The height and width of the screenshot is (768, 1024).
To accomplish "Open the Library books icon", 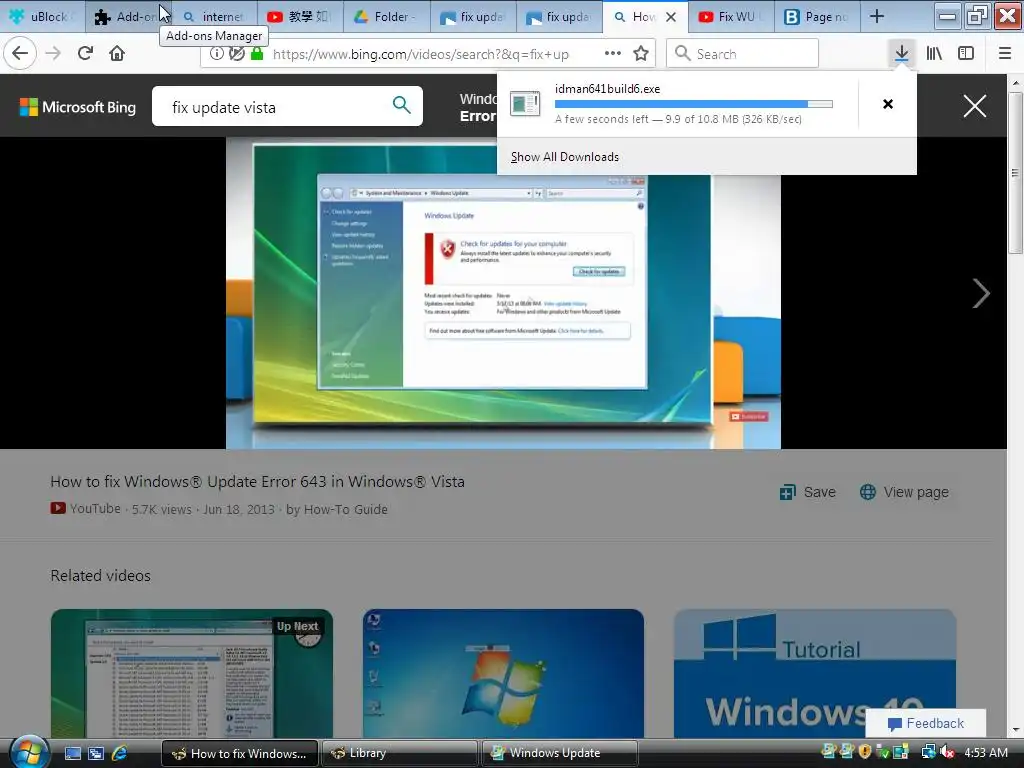I will [x=934, y=54].
